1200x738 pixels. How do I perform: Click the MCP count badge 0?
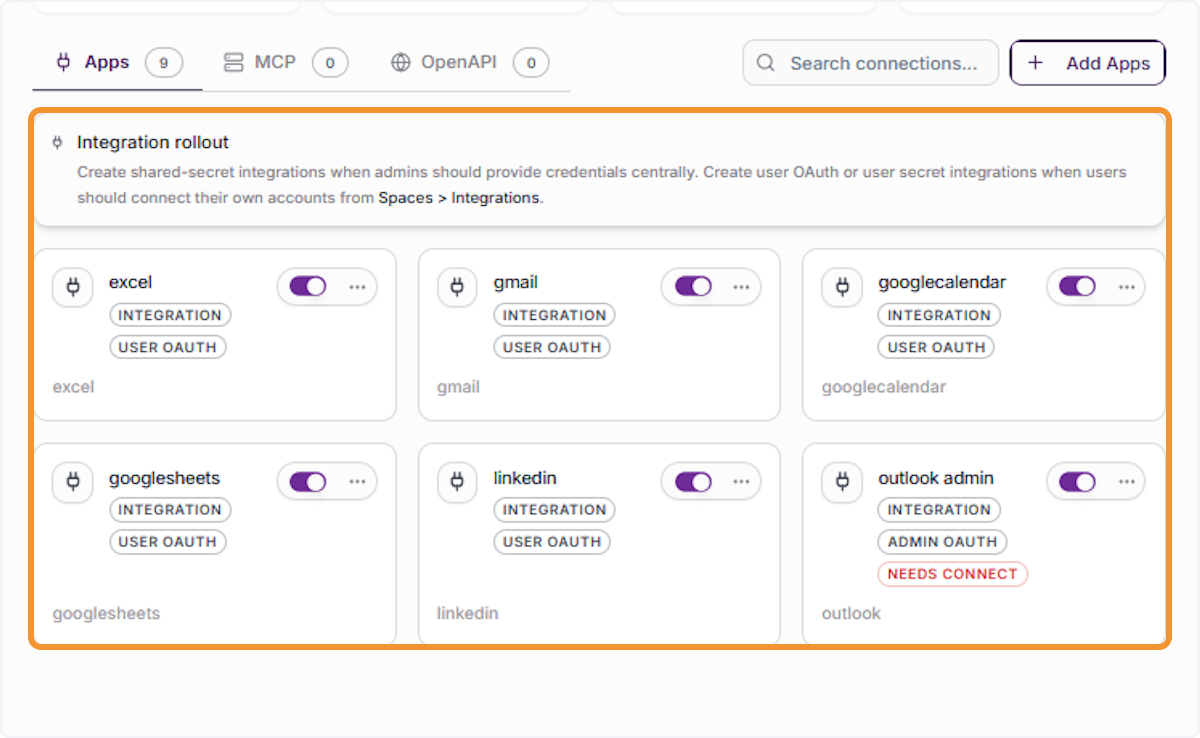(330, 63)
